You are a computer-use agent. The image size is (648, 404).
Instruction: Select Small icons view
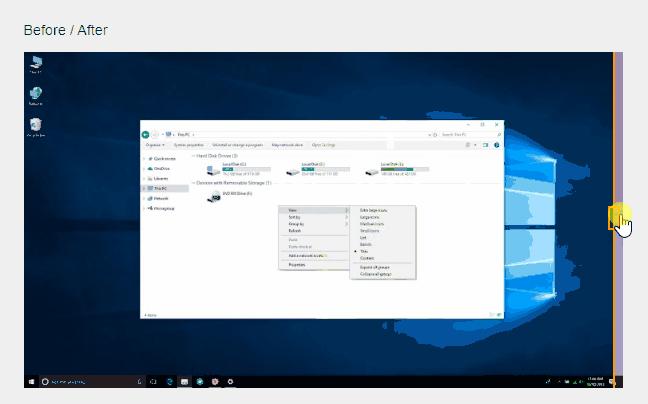tap(383, 231)
